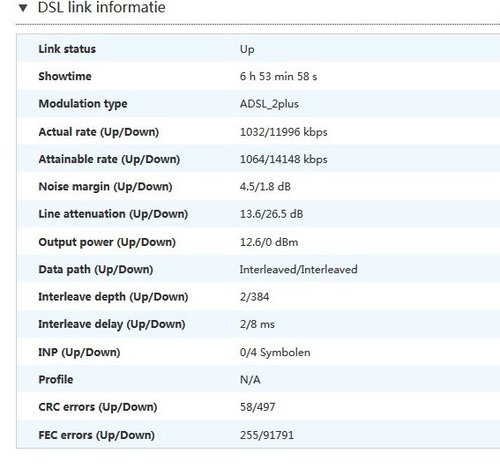Click the Link status value Up
Screen dimensions: 500x476
pos(247,50)
